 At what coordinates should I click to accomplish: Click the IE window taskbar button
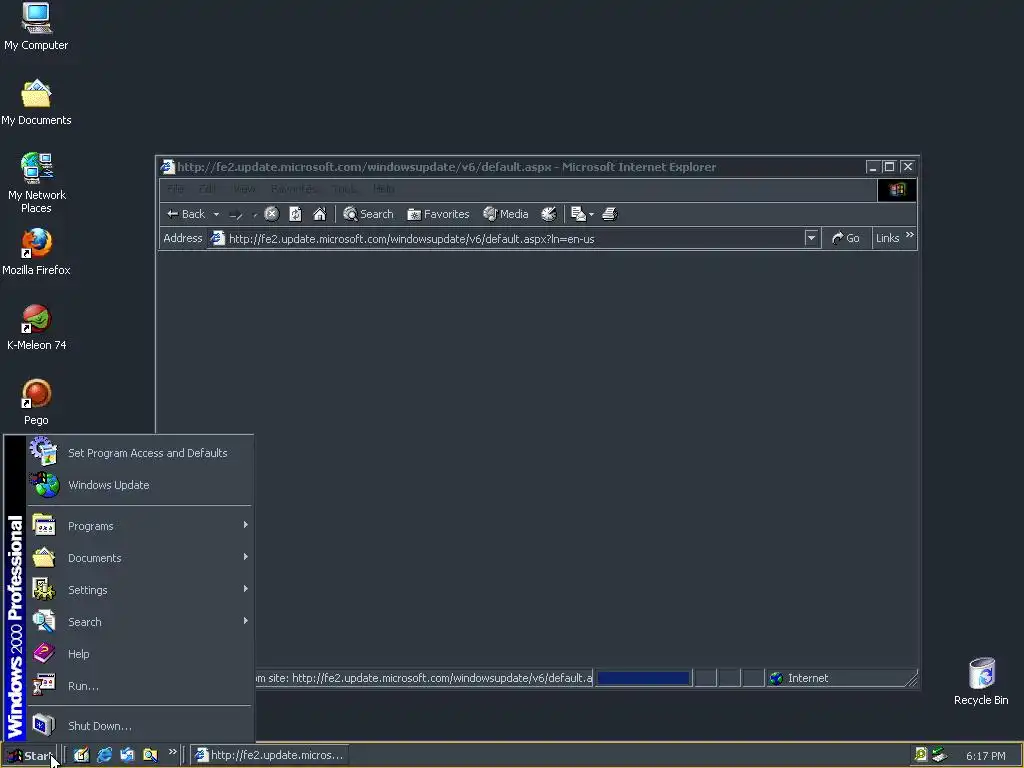tap(270, 755)
